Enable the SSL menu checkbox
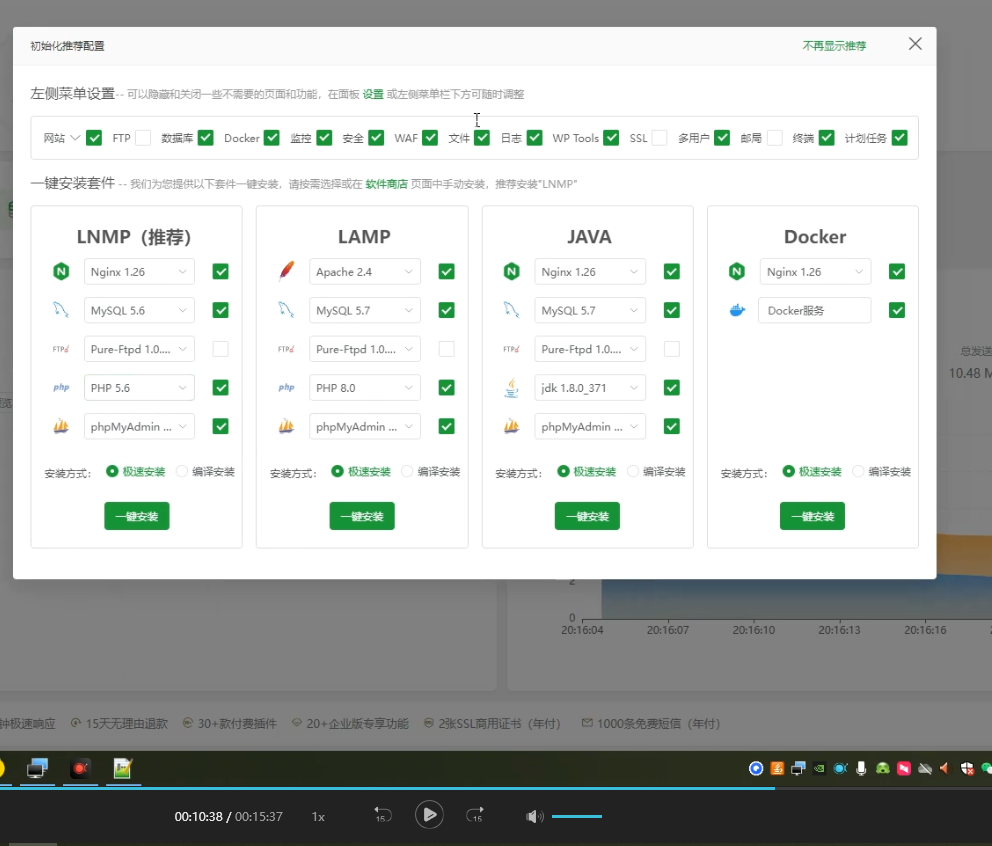This screenshot has width=992, height=846. [660, 138]
